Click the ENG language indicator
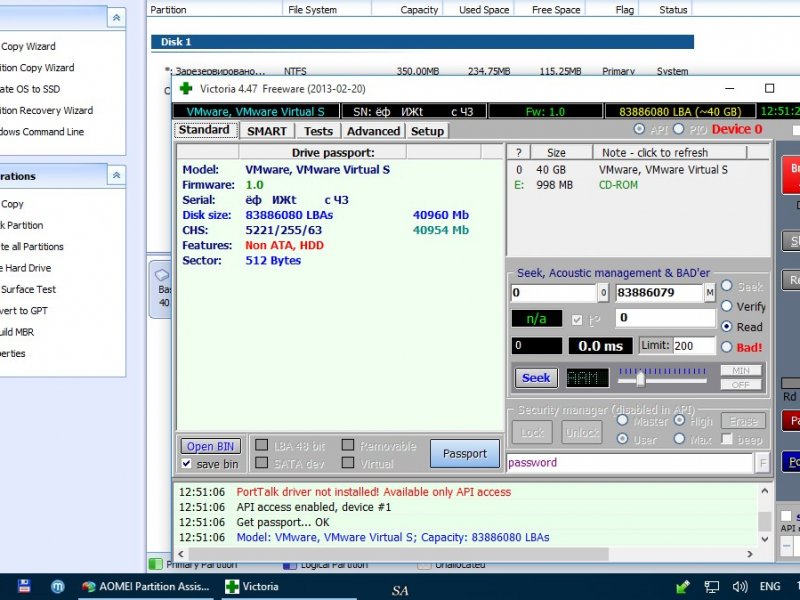800x600 pixels. click(770, 587)
